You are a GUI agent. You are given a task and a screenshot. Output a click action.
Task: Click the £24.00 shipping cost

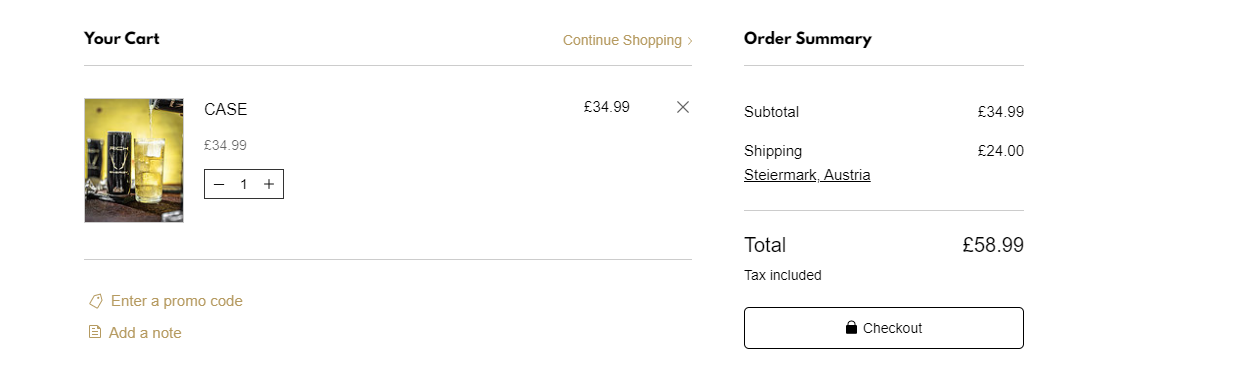pos(1001,151)
